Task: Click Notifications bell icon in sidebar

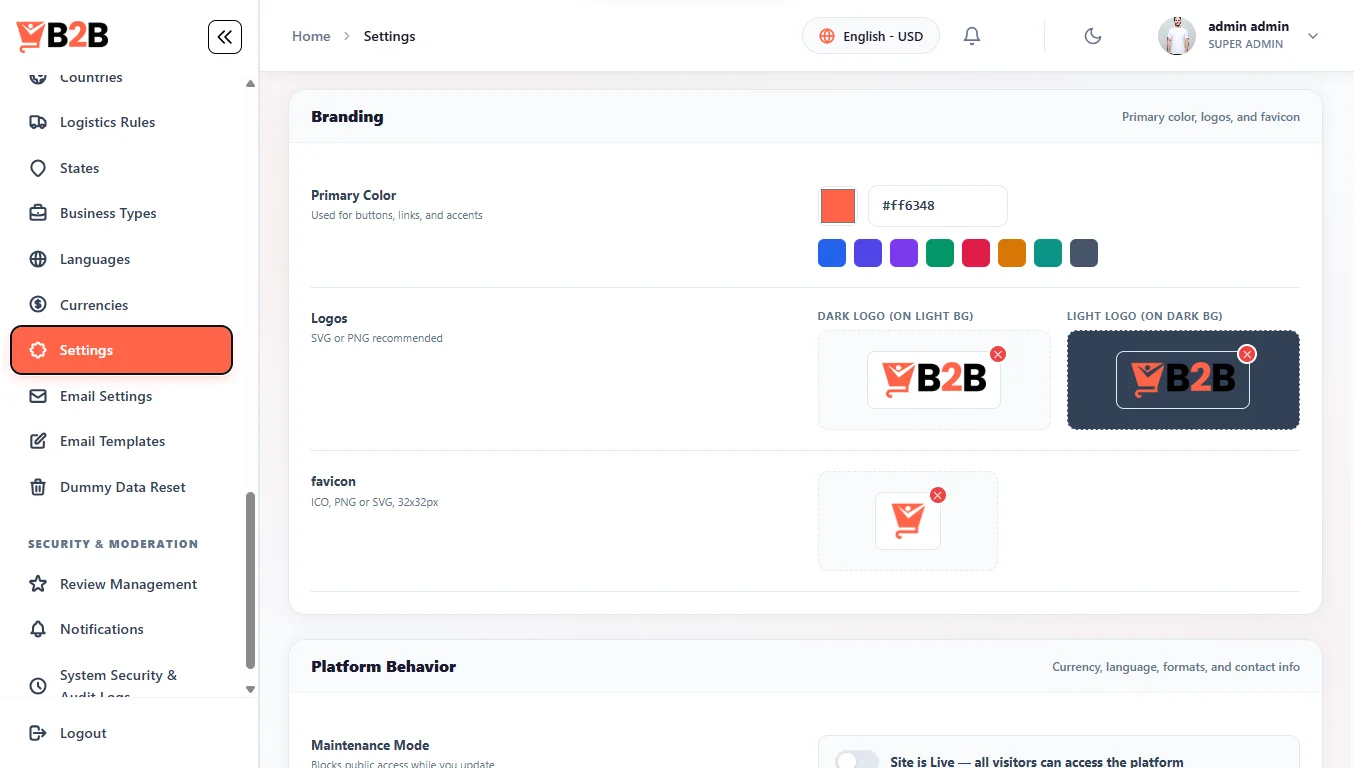Action: 38,629
